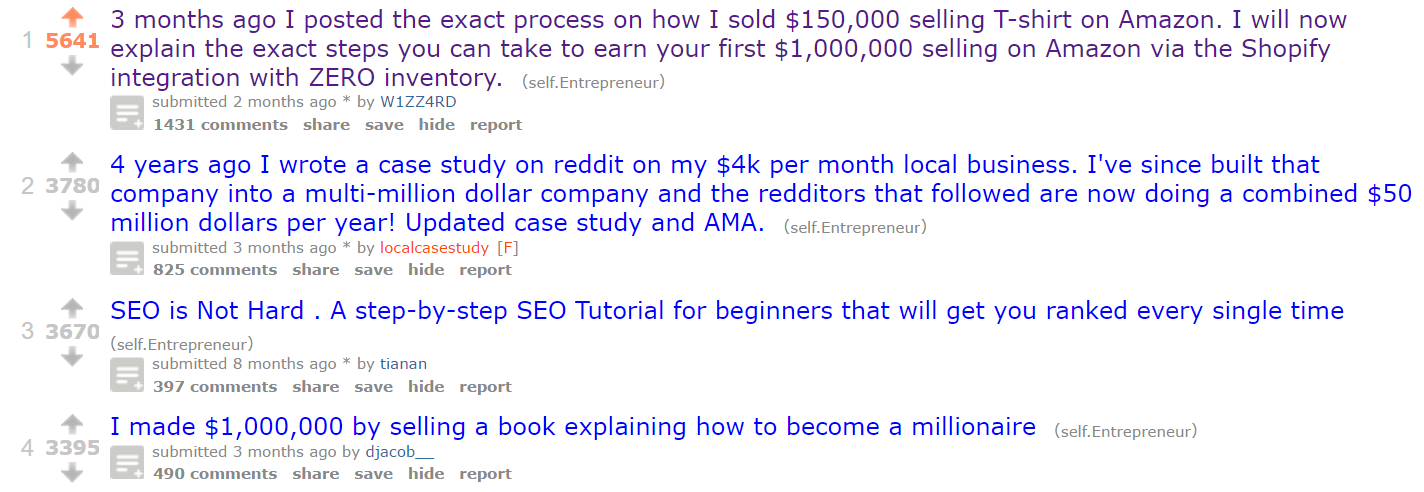Image resolution: width=1424 pixels, height=492 pixels.
Task: Expand self-text of the millionaire book post
Action: 127,463
